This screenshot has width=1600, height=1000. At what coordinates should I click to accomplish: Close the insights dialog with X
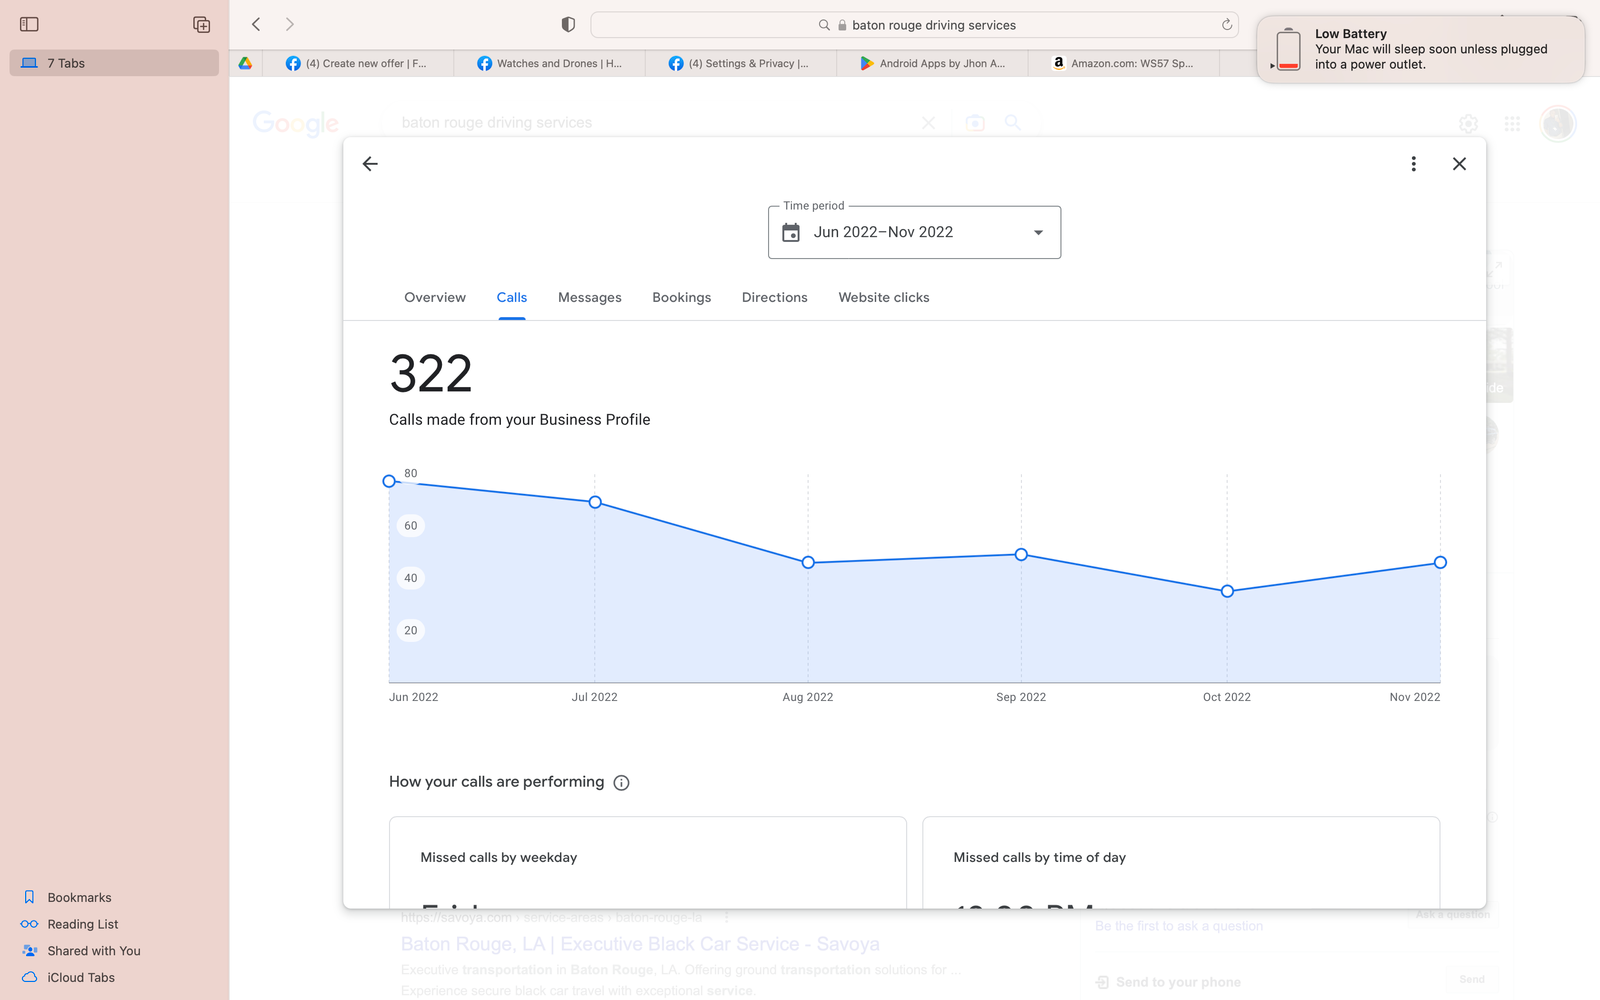pyautogui.click(x=1459, y=164)
